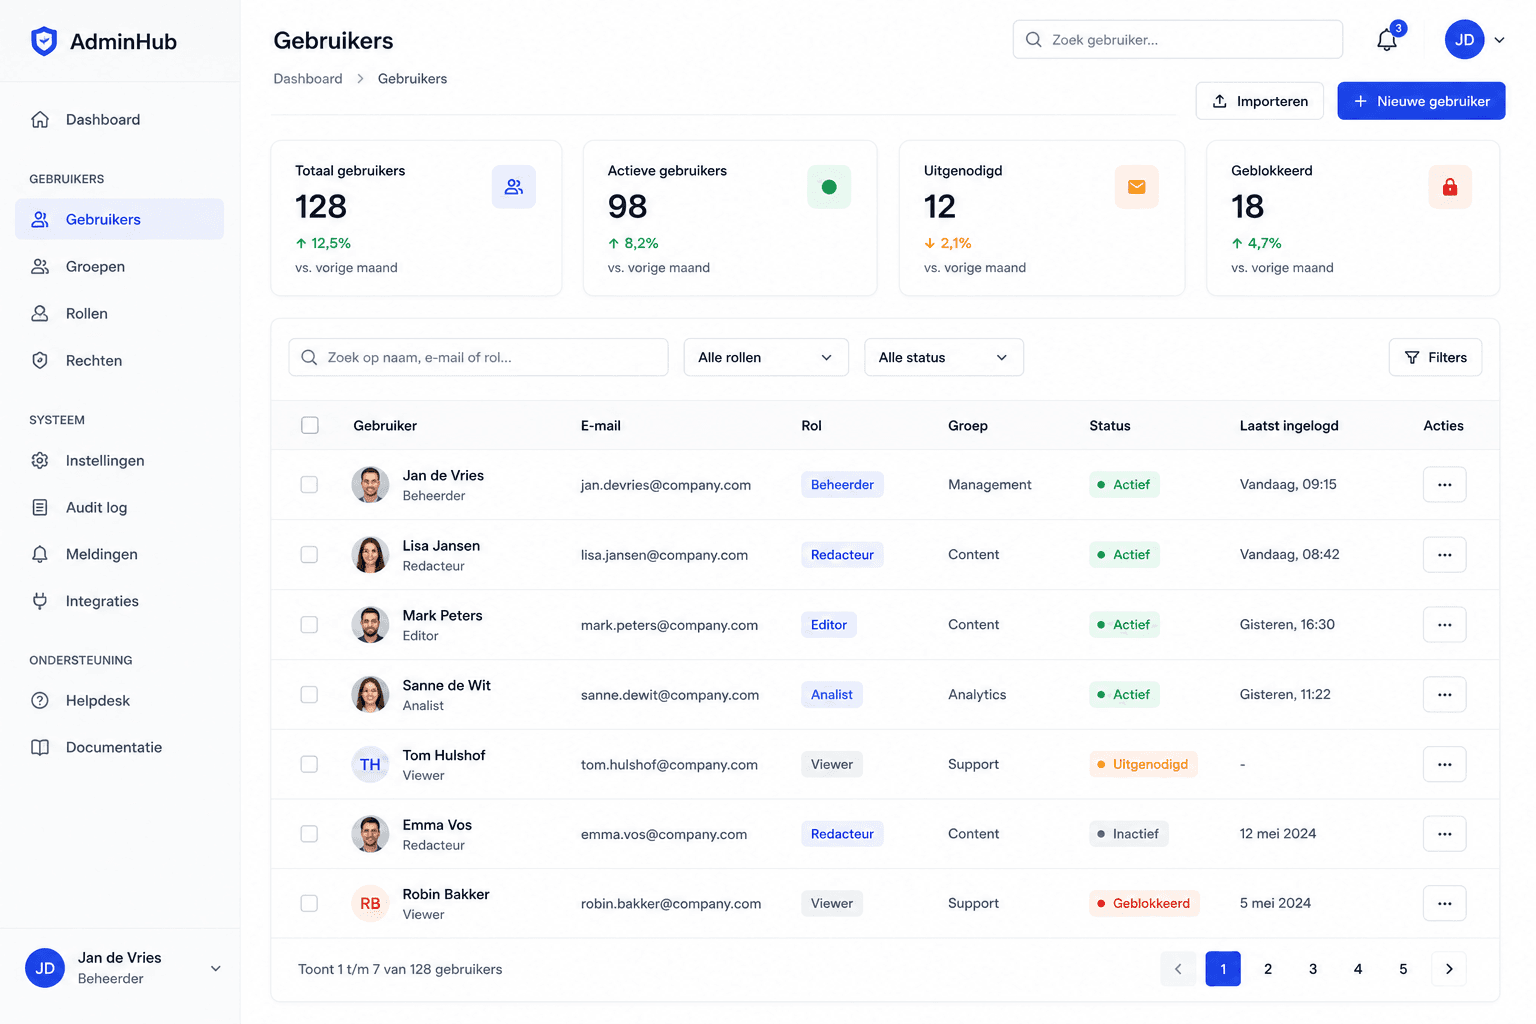The height and width of the screenshot is (1024, 1536).
Task: Open Audit log in the sidebar
Action: point(119,507)
